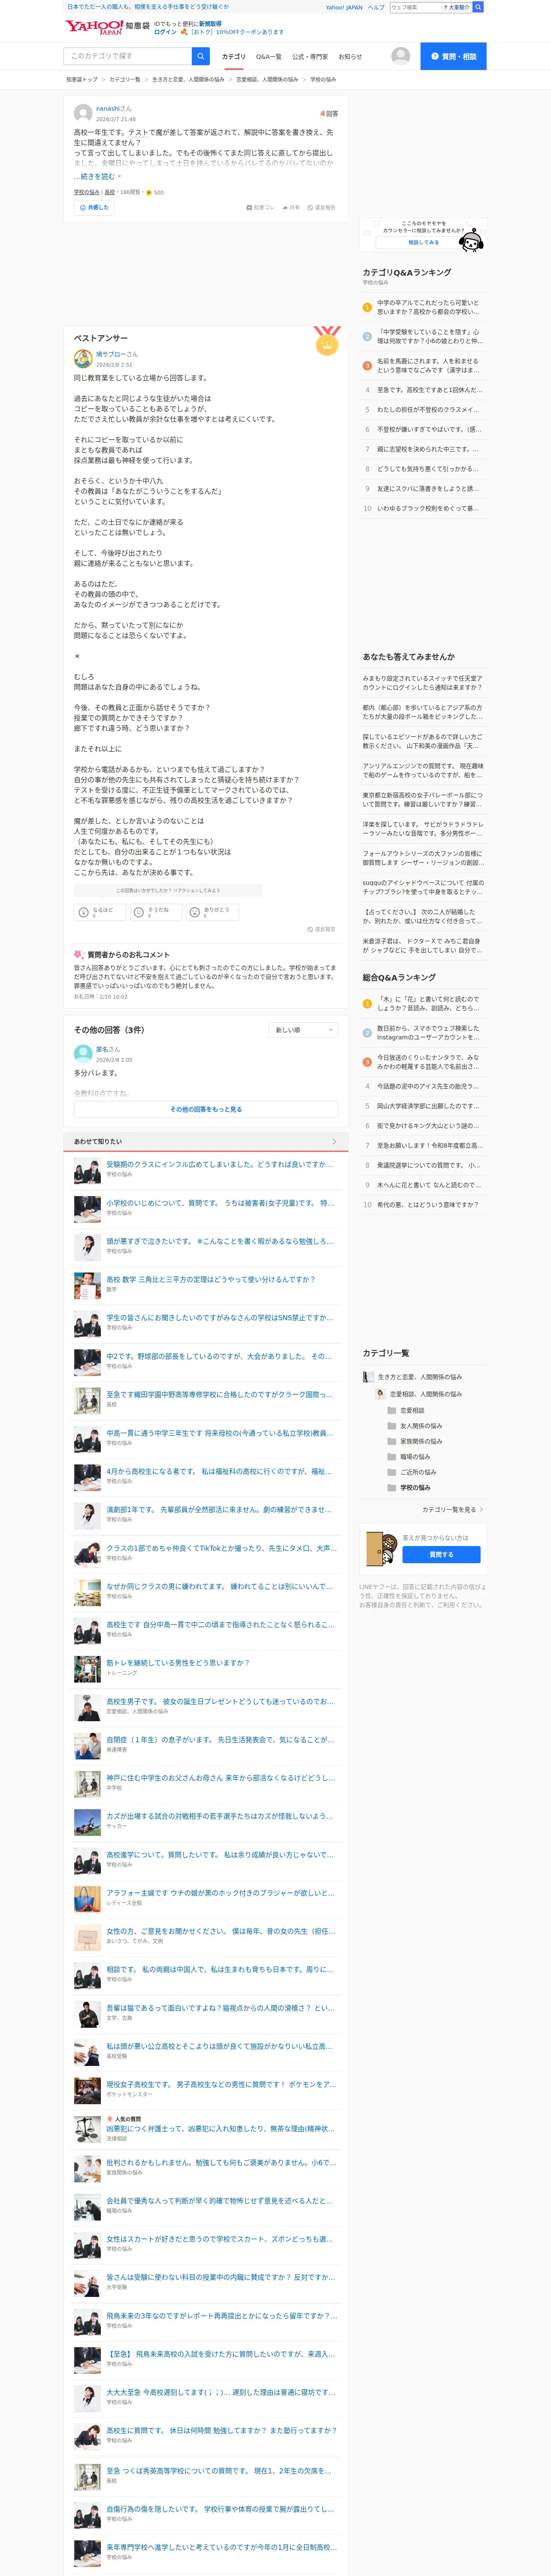Open related question 演劇部1年です

[219, 1509]
